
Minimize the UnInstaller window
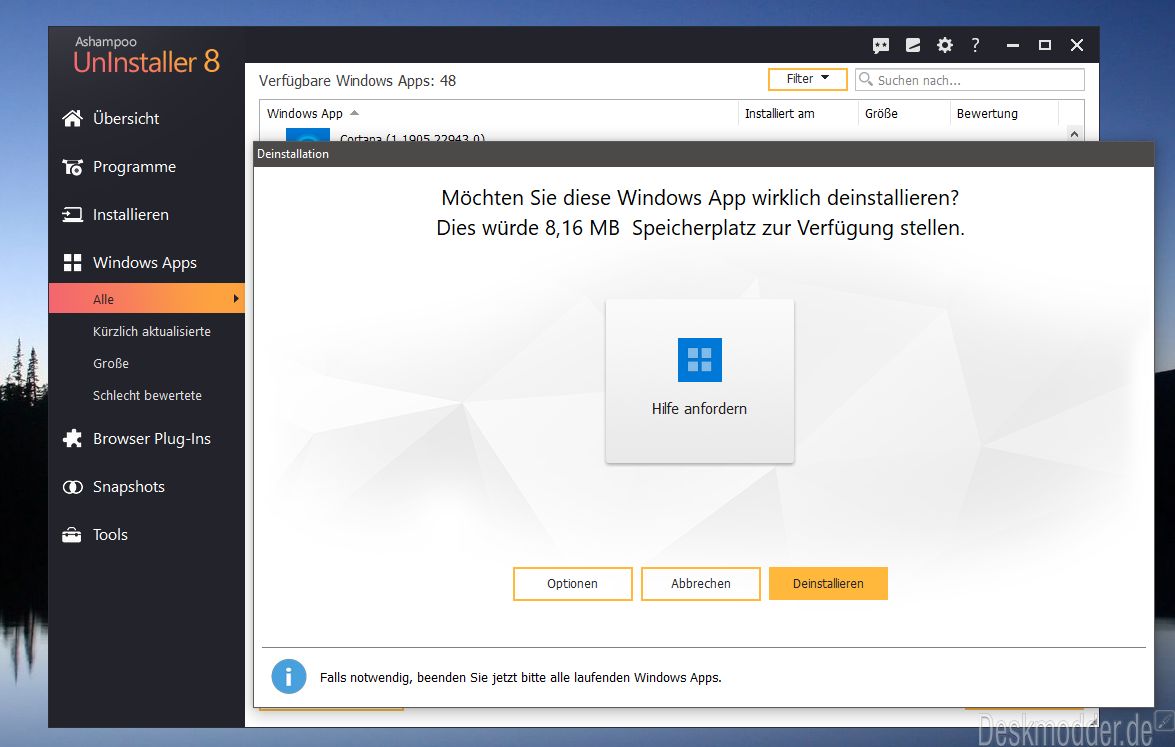coord(1013,46)
